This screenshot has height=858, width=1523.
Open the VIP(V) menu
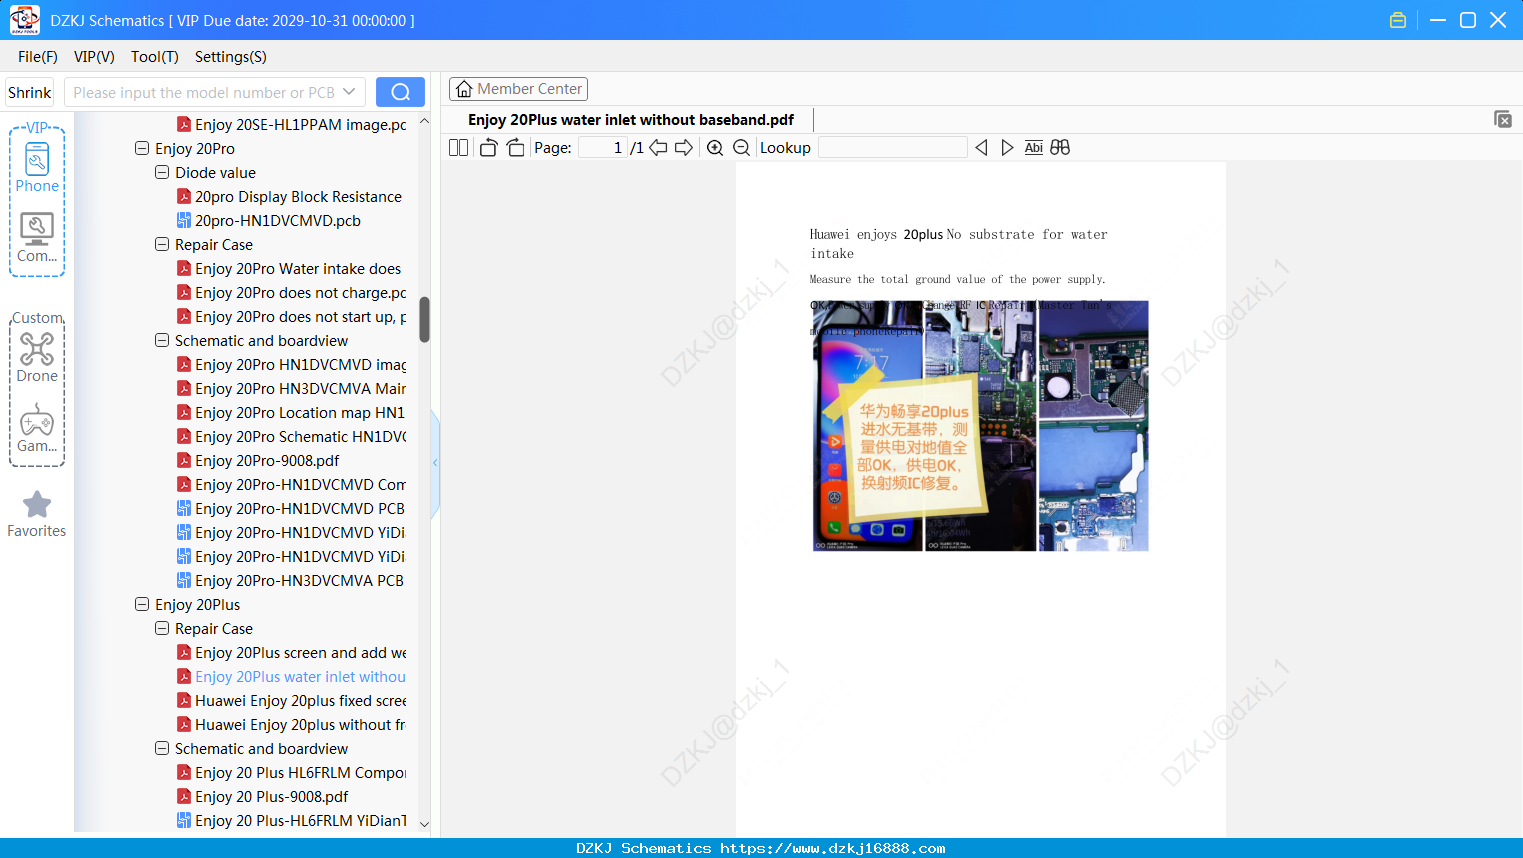tap(94, 57)
